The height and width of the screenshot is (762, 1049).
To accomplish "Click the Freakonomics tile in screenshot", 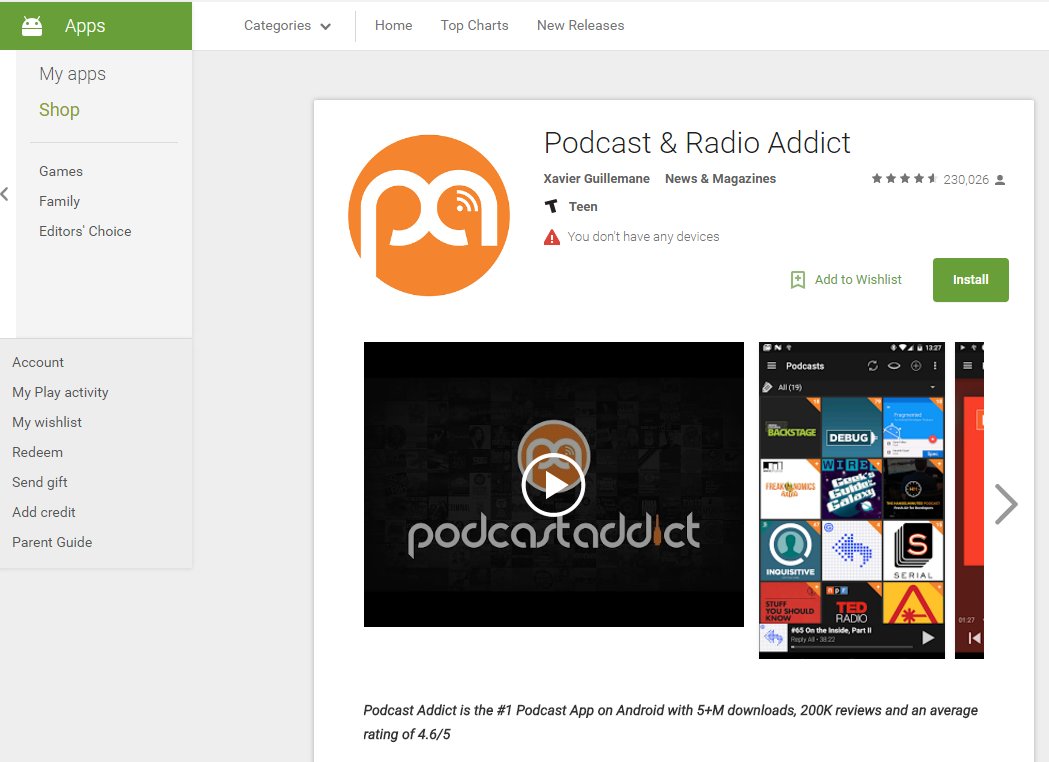I will [x=790, y=489].
